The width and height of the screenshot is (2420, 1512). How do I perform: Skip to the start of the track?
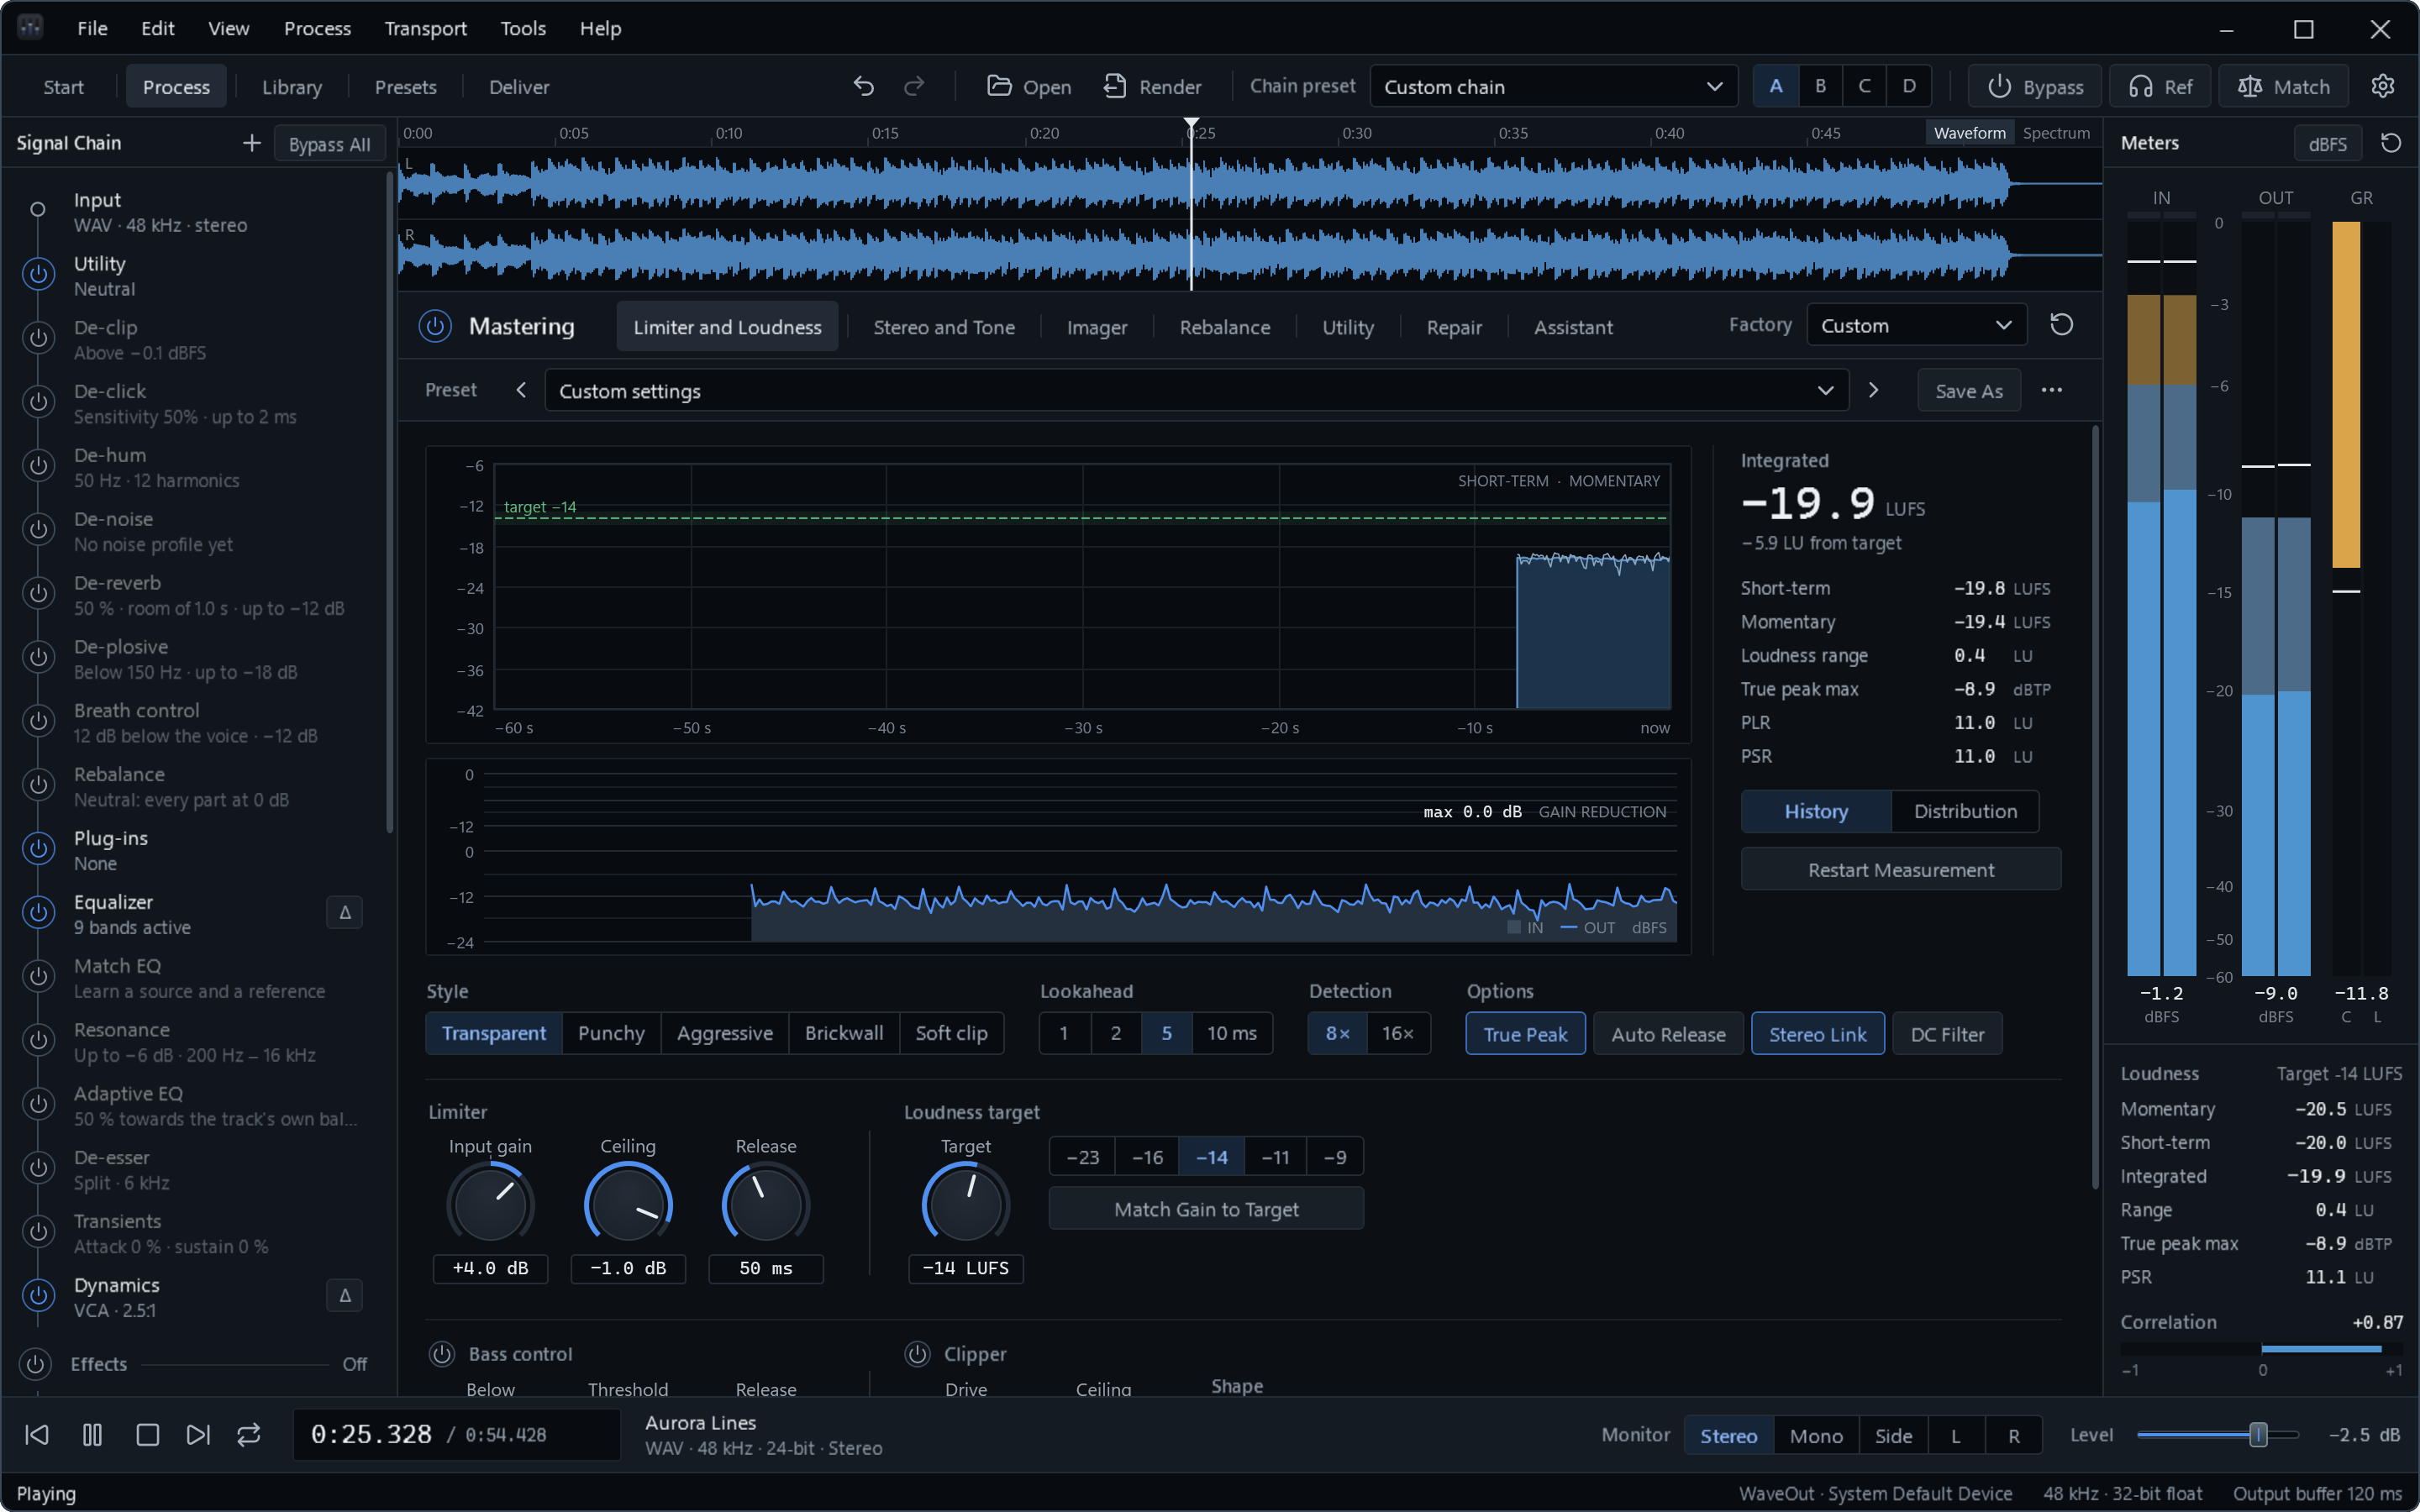pyautogui.click(x=37, y=1435)
